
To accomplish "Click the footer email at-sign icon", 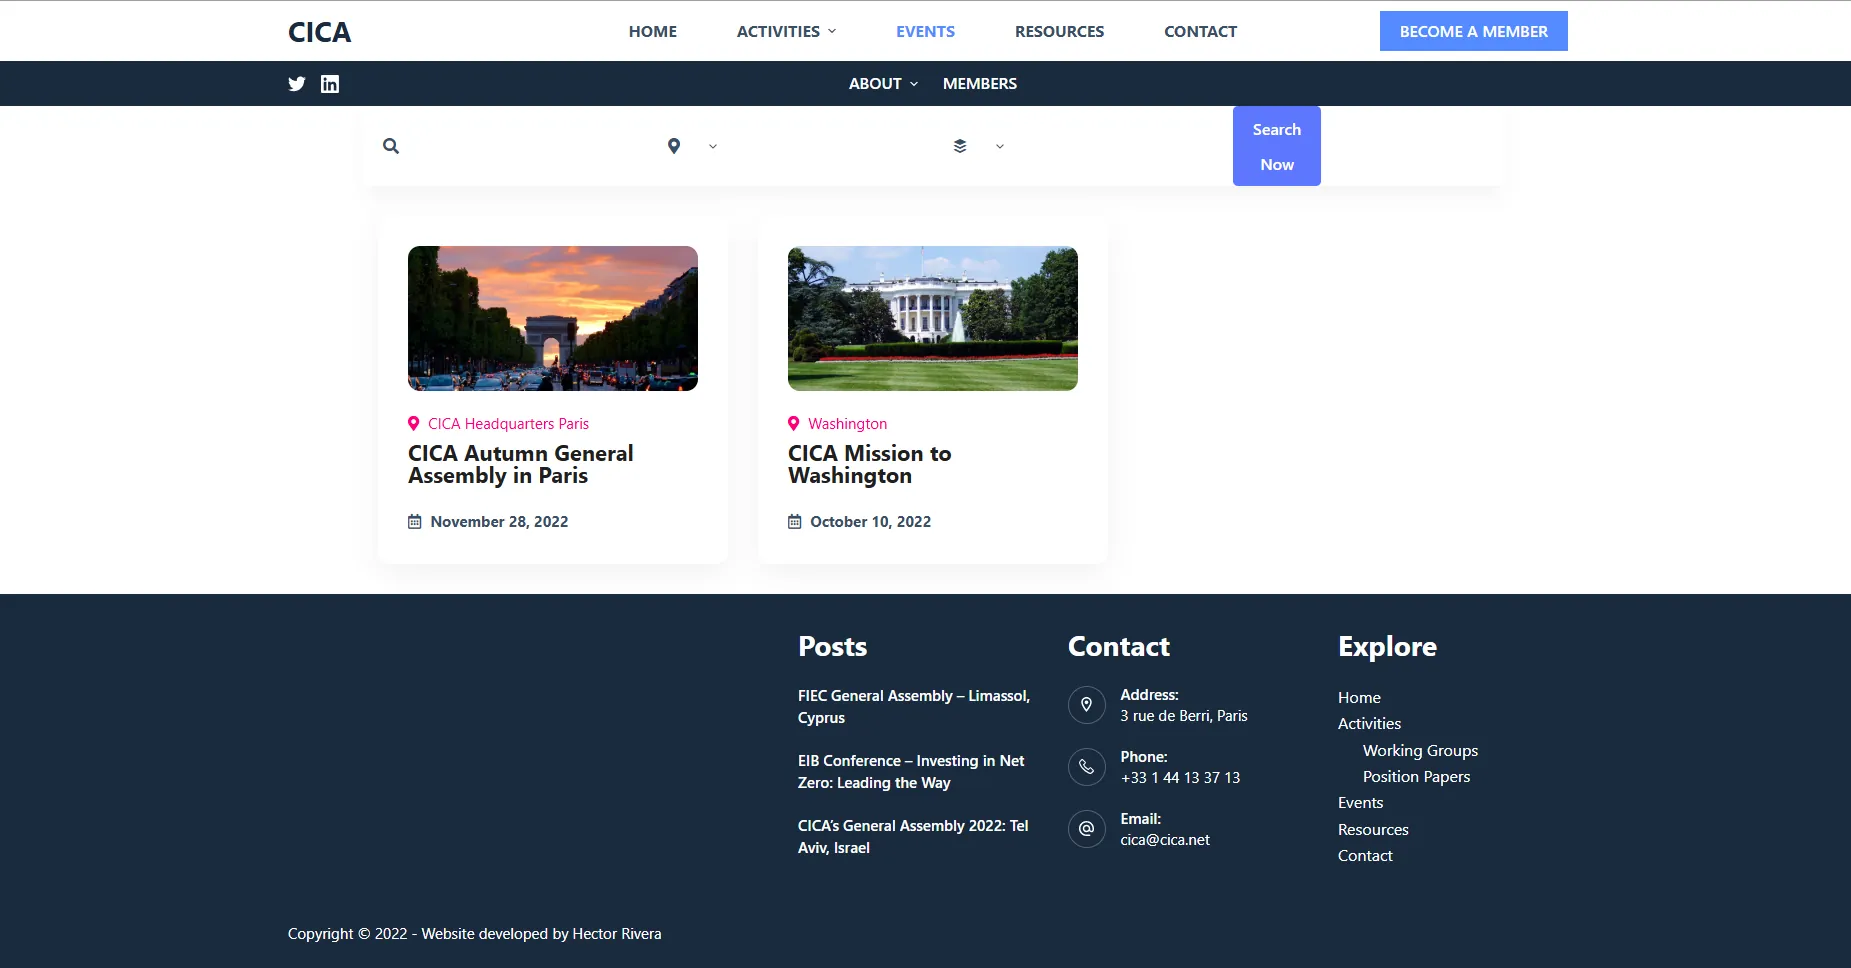I will point(1086,829).
